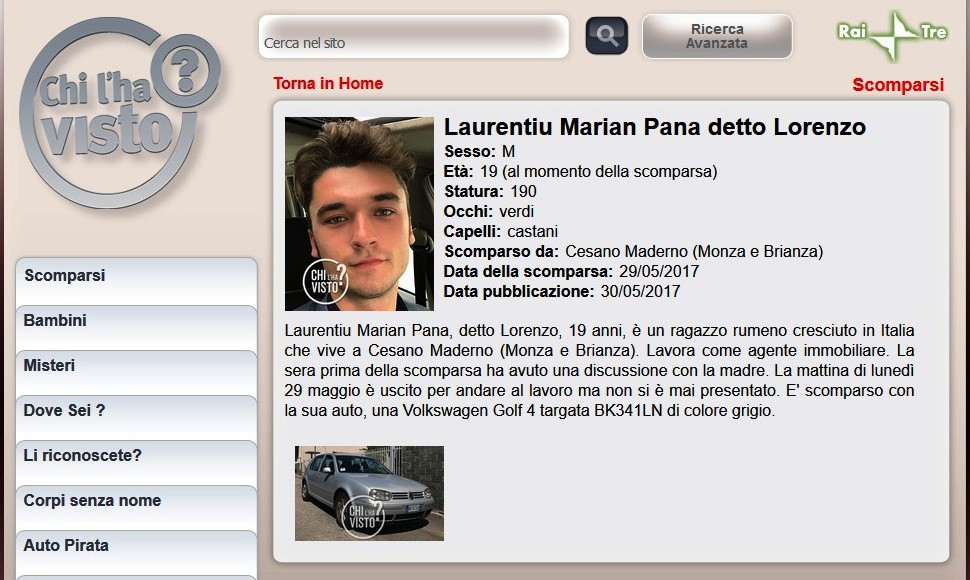Click the Chi l'ha visto watermark on portrait
Screen dimensions: 970x580
point(325,282)
